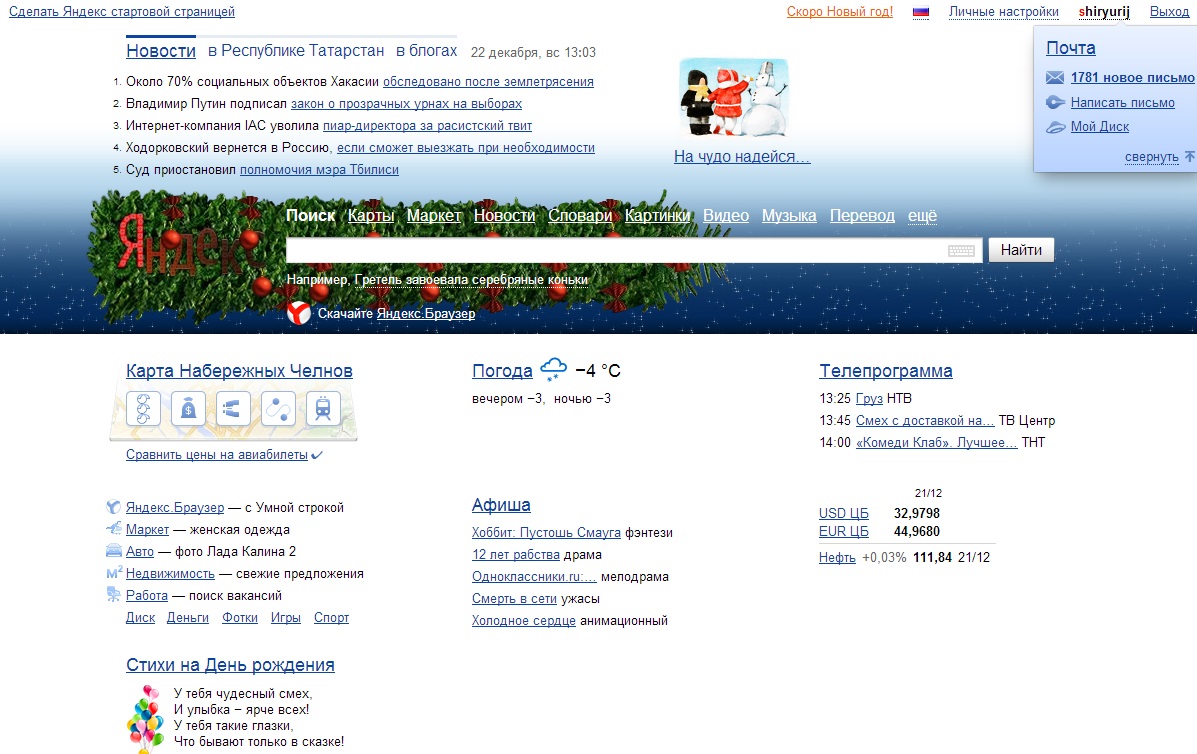The height and width of the screenshot is (754, 1197).
Task: Read the news about закон о прозрачных урнах
Action: [406, 104]
